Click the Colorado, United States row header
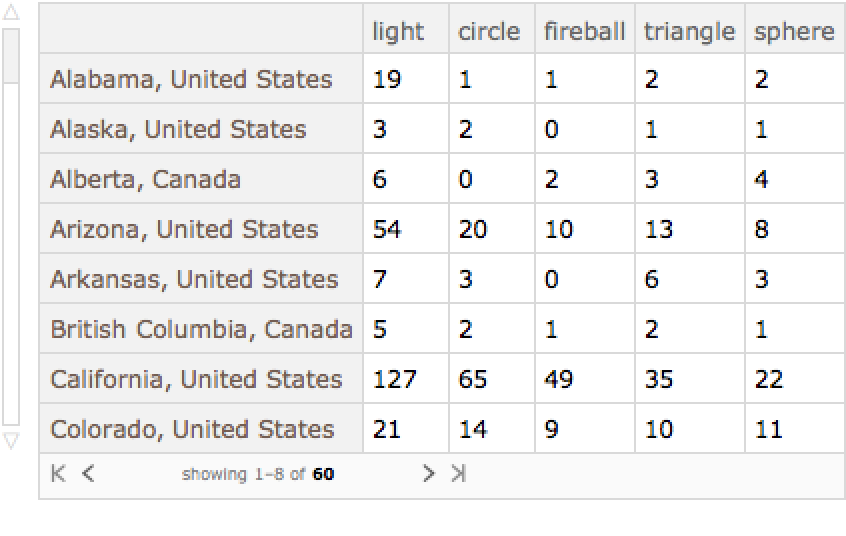The width and height of the screenshot is (846, 536). tap(192, 429)
